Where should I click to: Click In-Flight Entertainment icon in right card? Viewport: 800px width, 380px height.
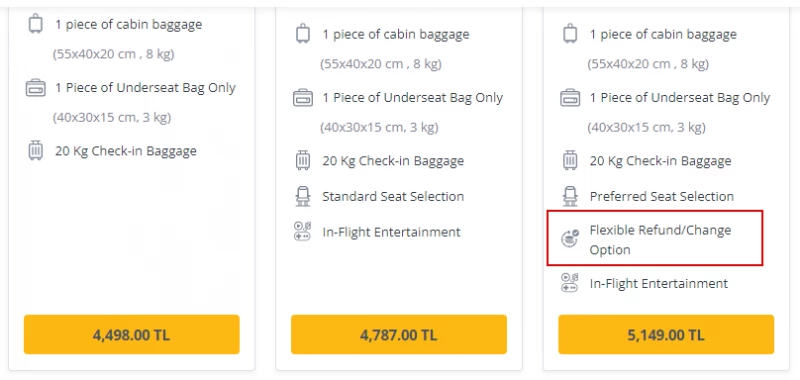point(570,283)
